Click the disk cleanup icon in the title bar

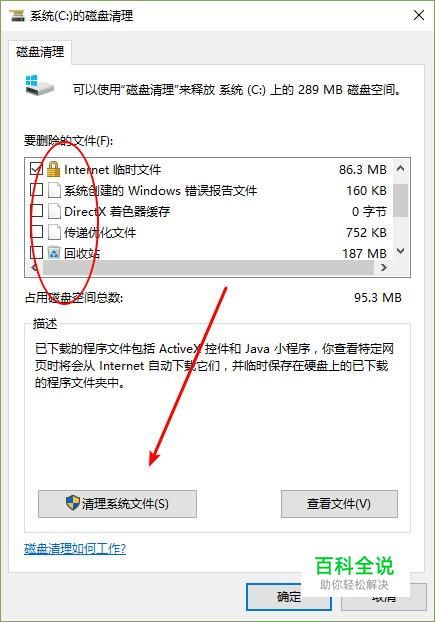pos(17,16)
